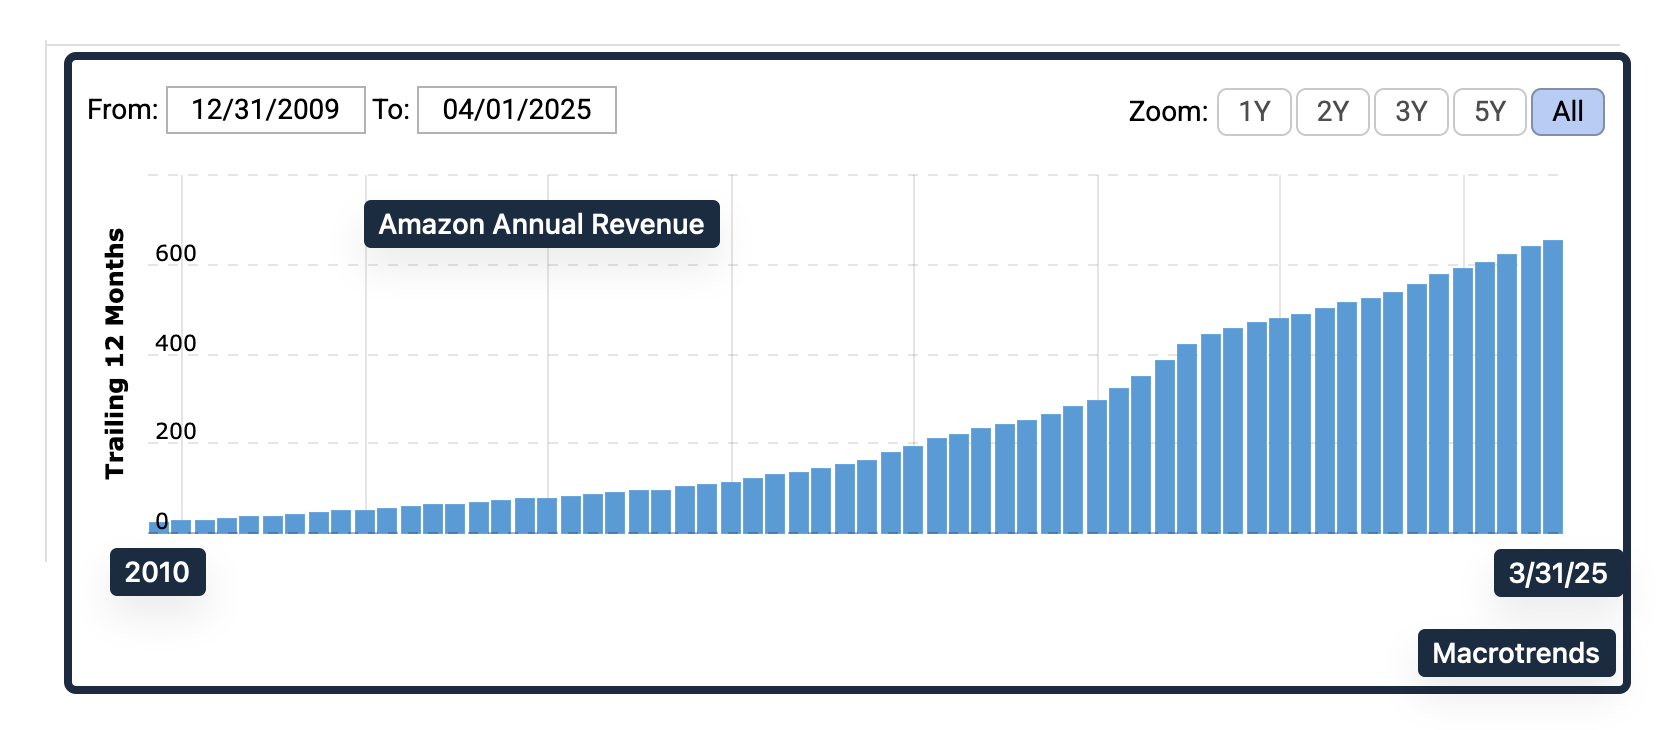Set zoom to 5Y
1667x730 pixels.
[1490, 111]
